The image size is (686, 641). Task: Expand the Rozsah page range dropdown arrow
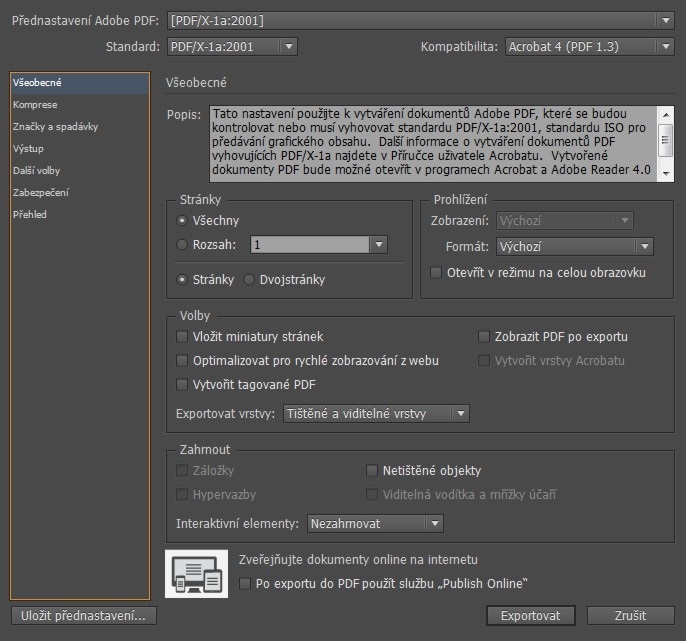pyautogui.click(x=379, y=245)
